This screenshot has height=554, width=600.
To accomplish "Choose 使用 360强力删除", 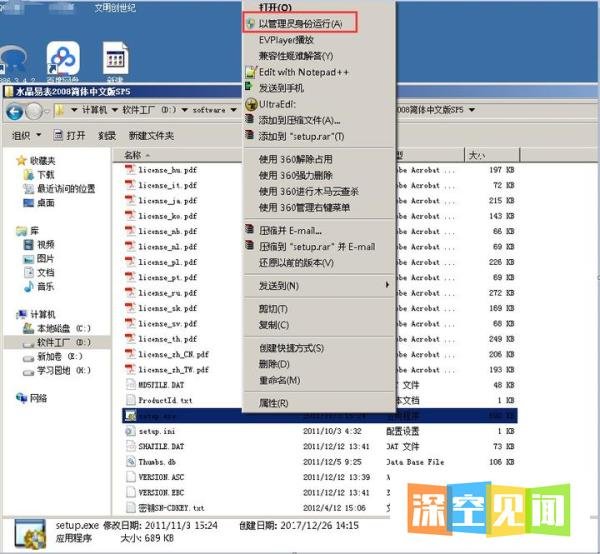I will (295, 175).
